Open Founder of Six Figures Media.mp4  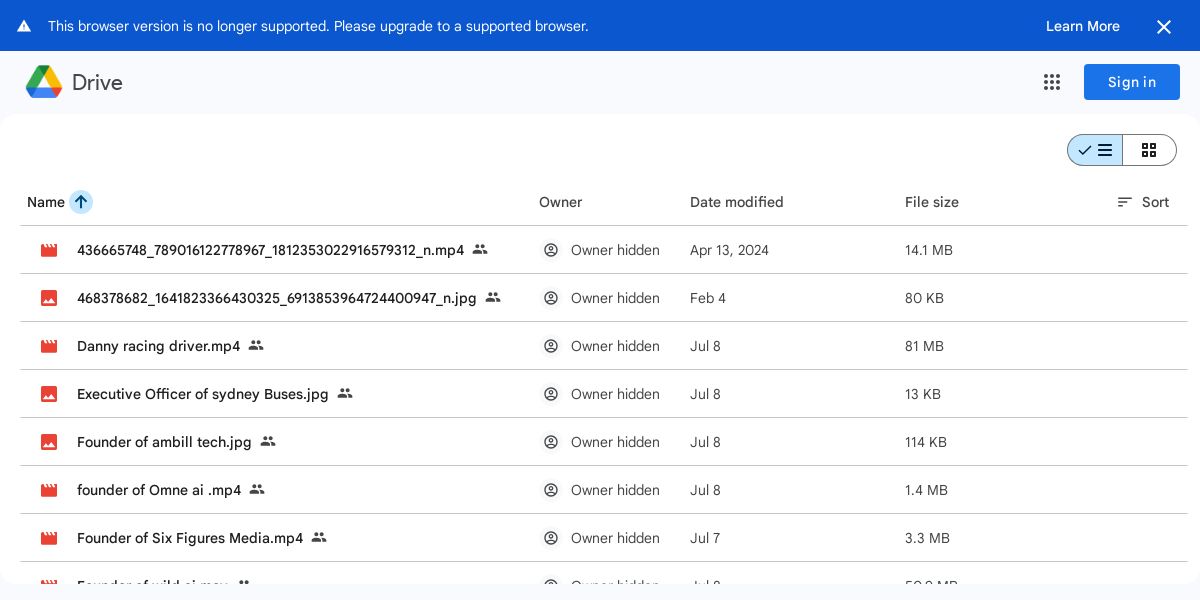click(190, 538)
